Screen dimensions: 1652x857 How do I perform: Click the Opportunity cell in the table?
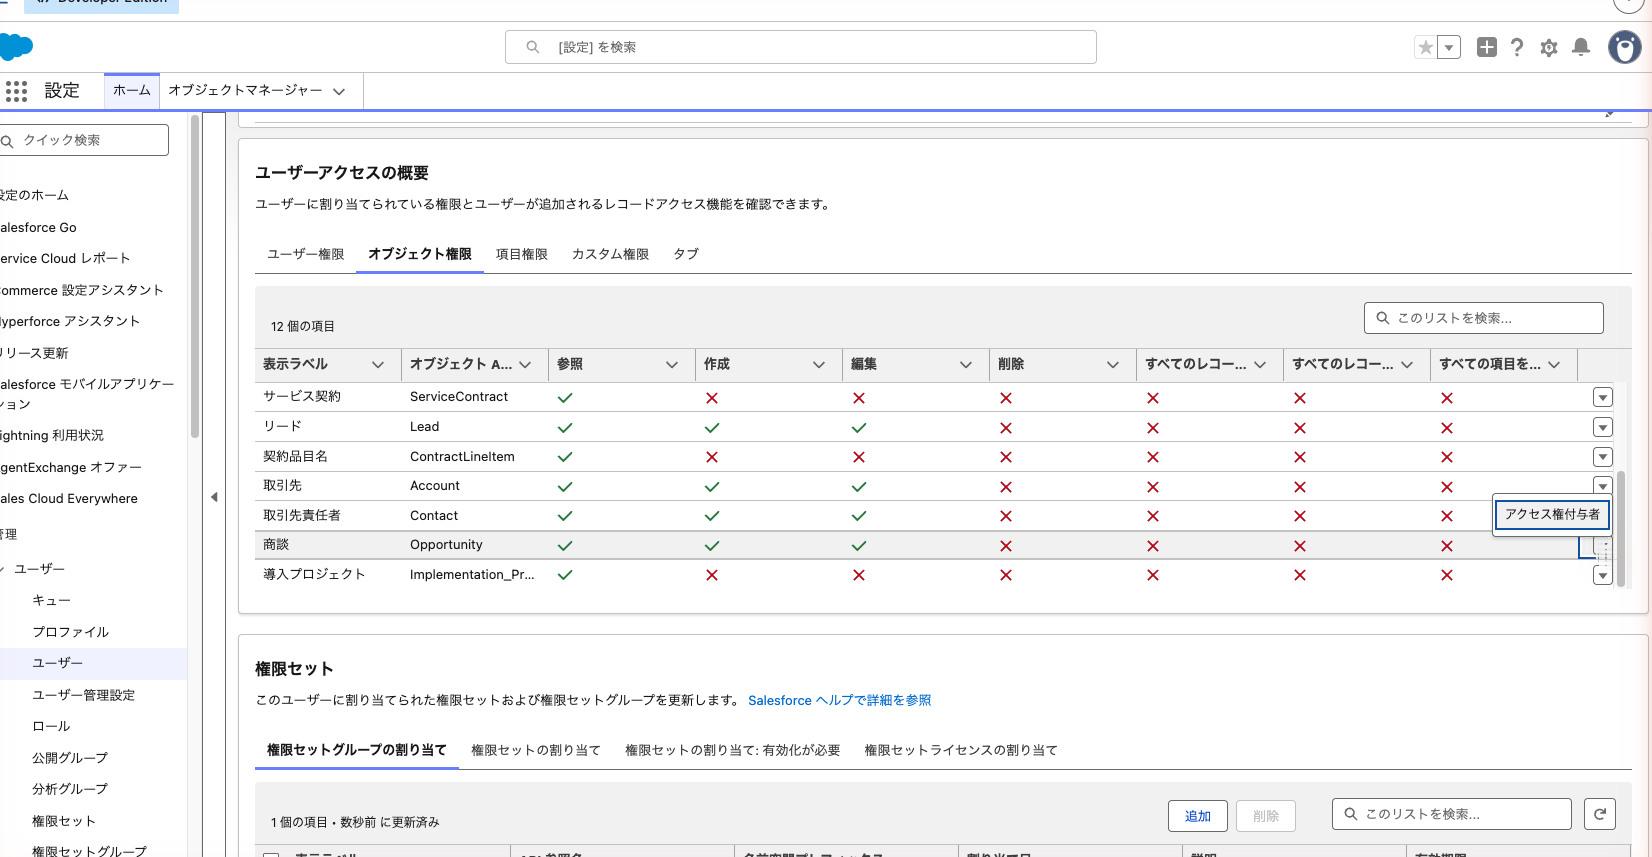tap(446, 545)
